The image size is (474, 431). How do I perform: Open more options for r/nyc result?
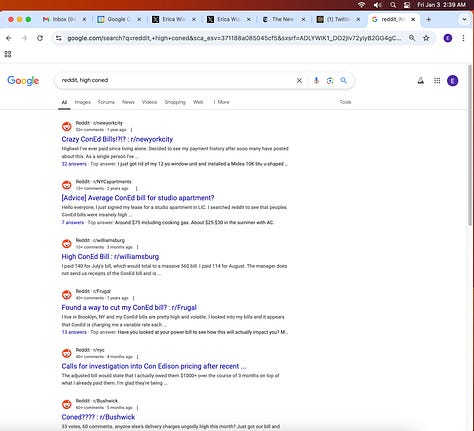click(x=137, y=357)
